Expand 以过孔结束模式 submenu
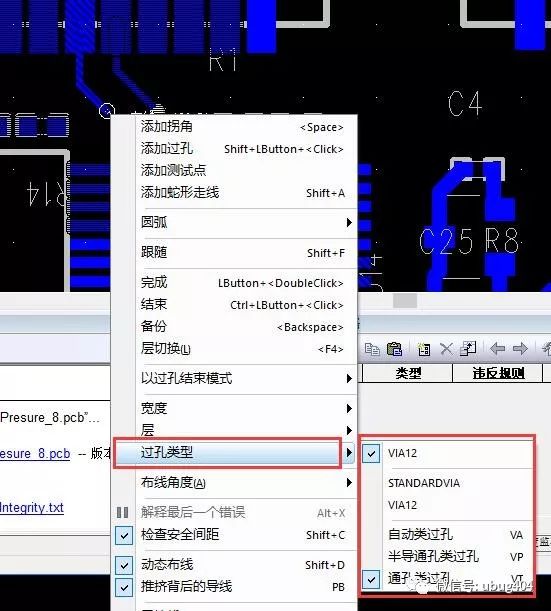Viewport: 551px width, 611px height. click(x=246, y=378)
